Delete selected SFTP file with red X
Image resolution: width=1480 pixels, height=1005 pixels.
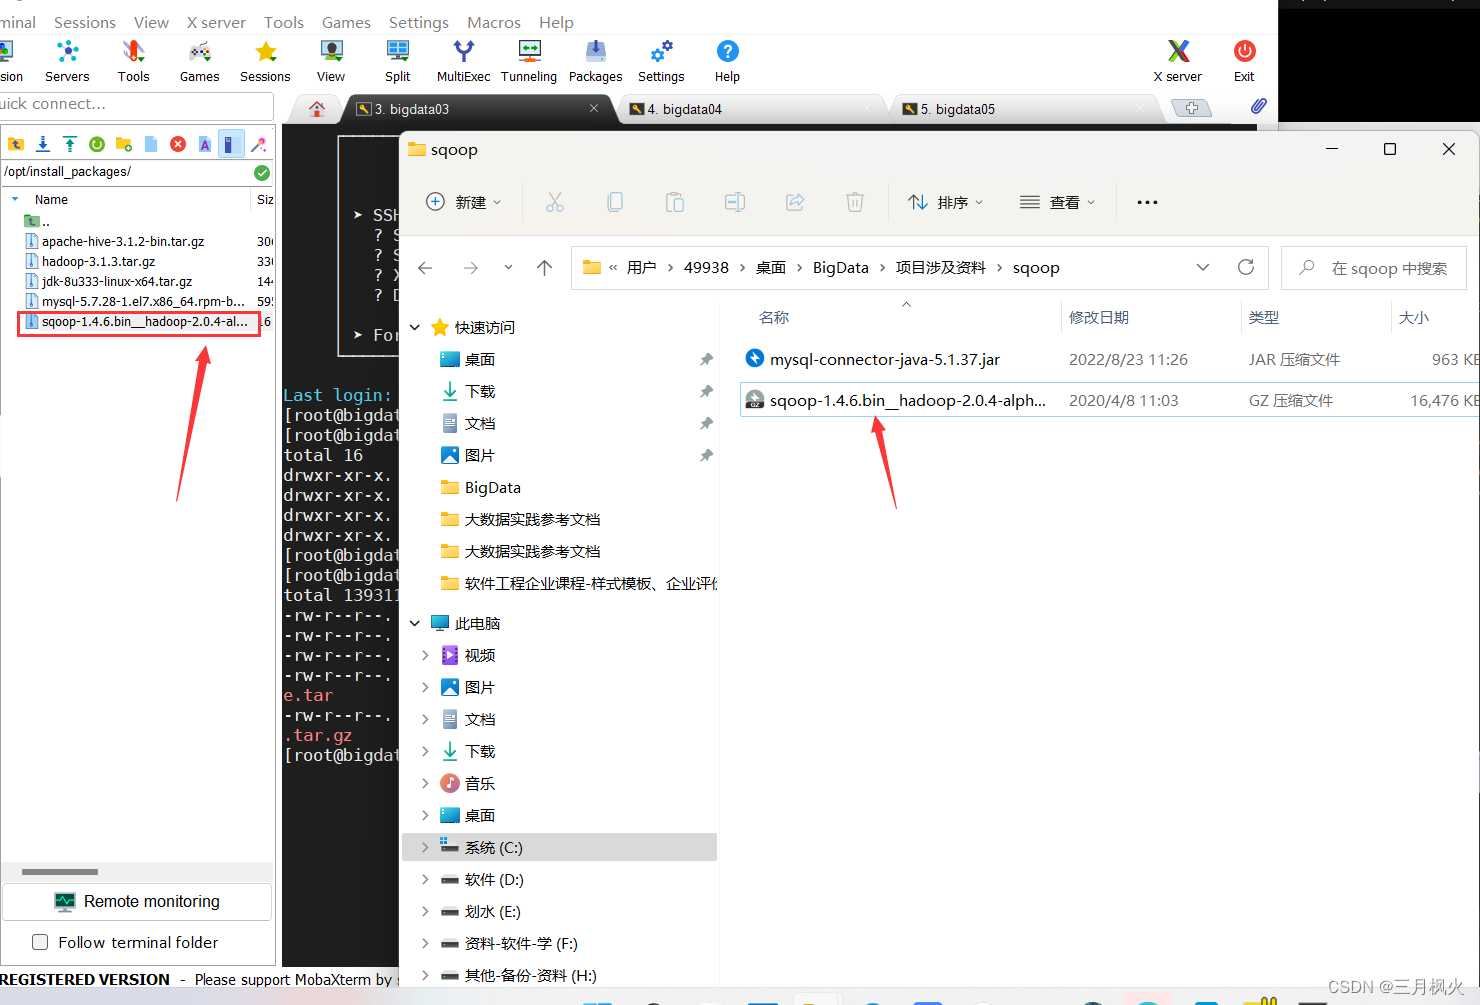(178, 144)
